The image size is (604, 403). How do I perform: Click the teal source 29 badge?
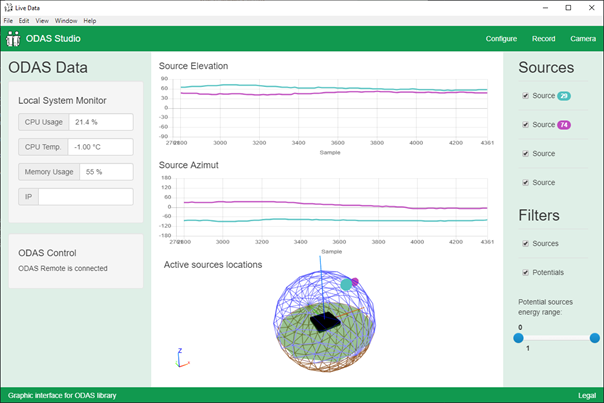564,96
